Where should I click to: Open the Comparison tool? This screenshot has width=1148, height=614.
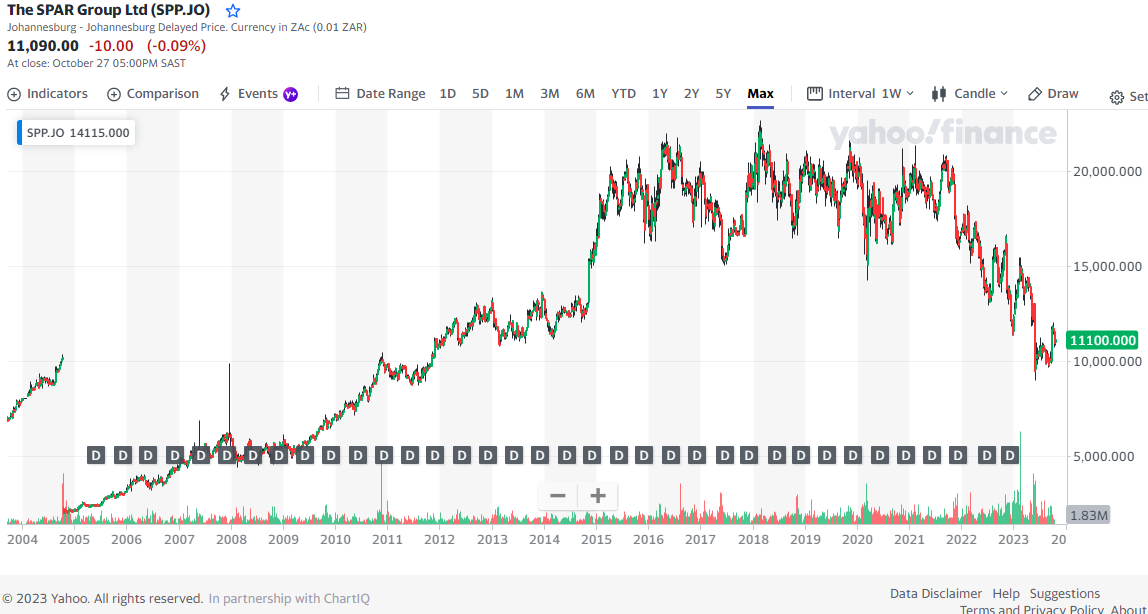153,94
